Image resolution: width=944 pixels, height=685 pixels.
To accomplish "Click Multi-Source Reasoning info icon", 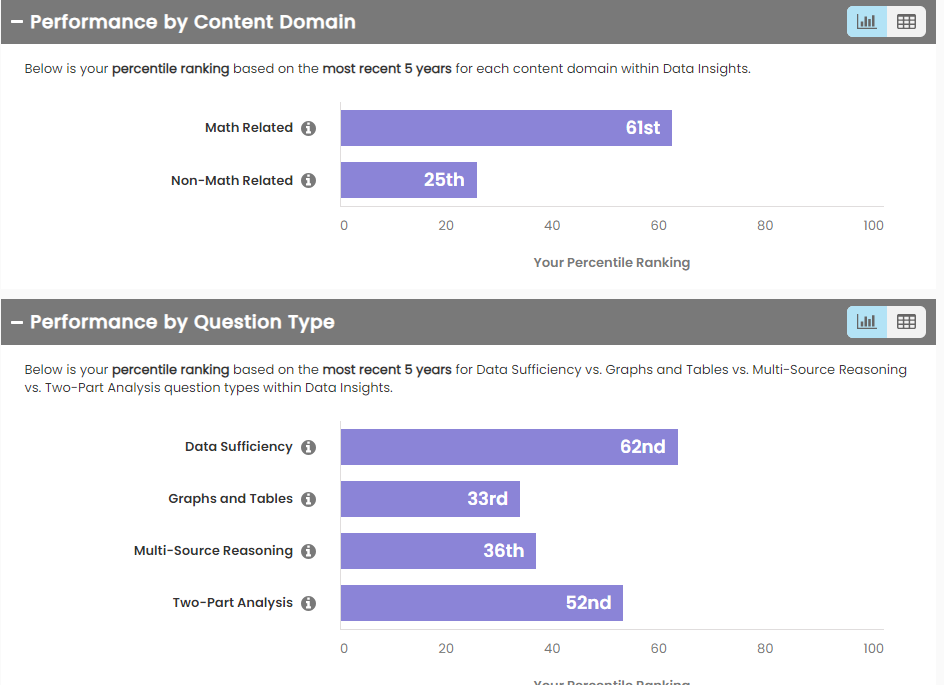I will click(x=309, y=551).
